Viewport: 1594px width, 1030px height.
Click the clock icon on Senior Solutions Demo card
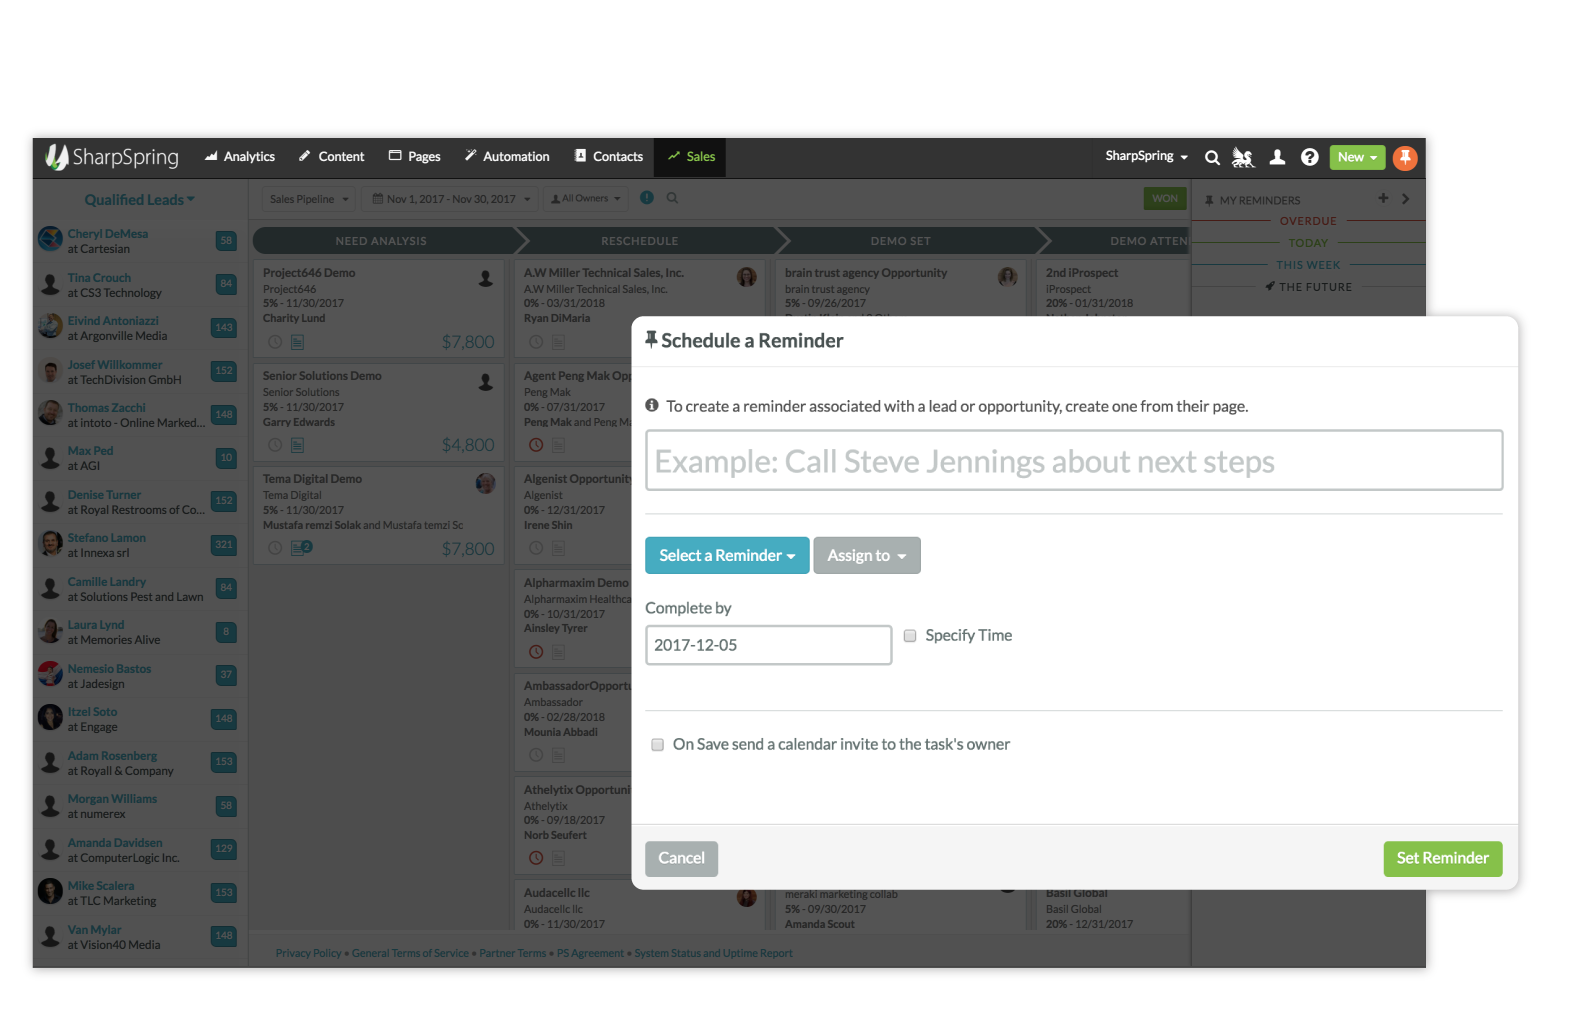tap(275, 445)
